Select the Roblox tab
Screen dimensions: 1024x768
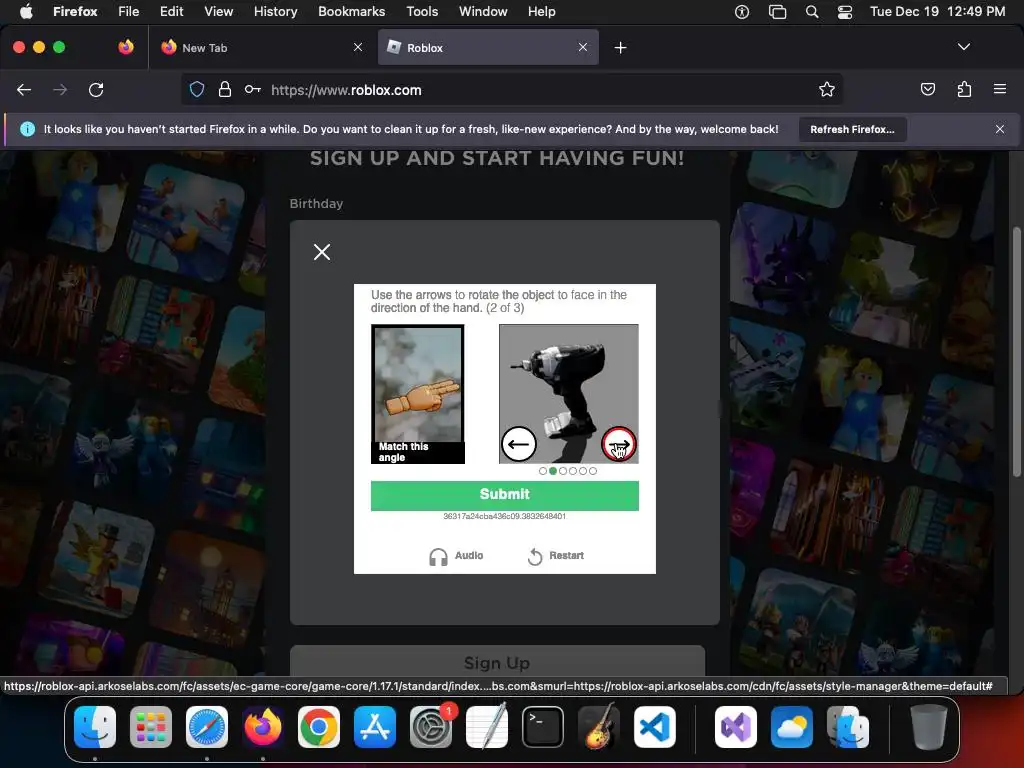coord(488,47)
